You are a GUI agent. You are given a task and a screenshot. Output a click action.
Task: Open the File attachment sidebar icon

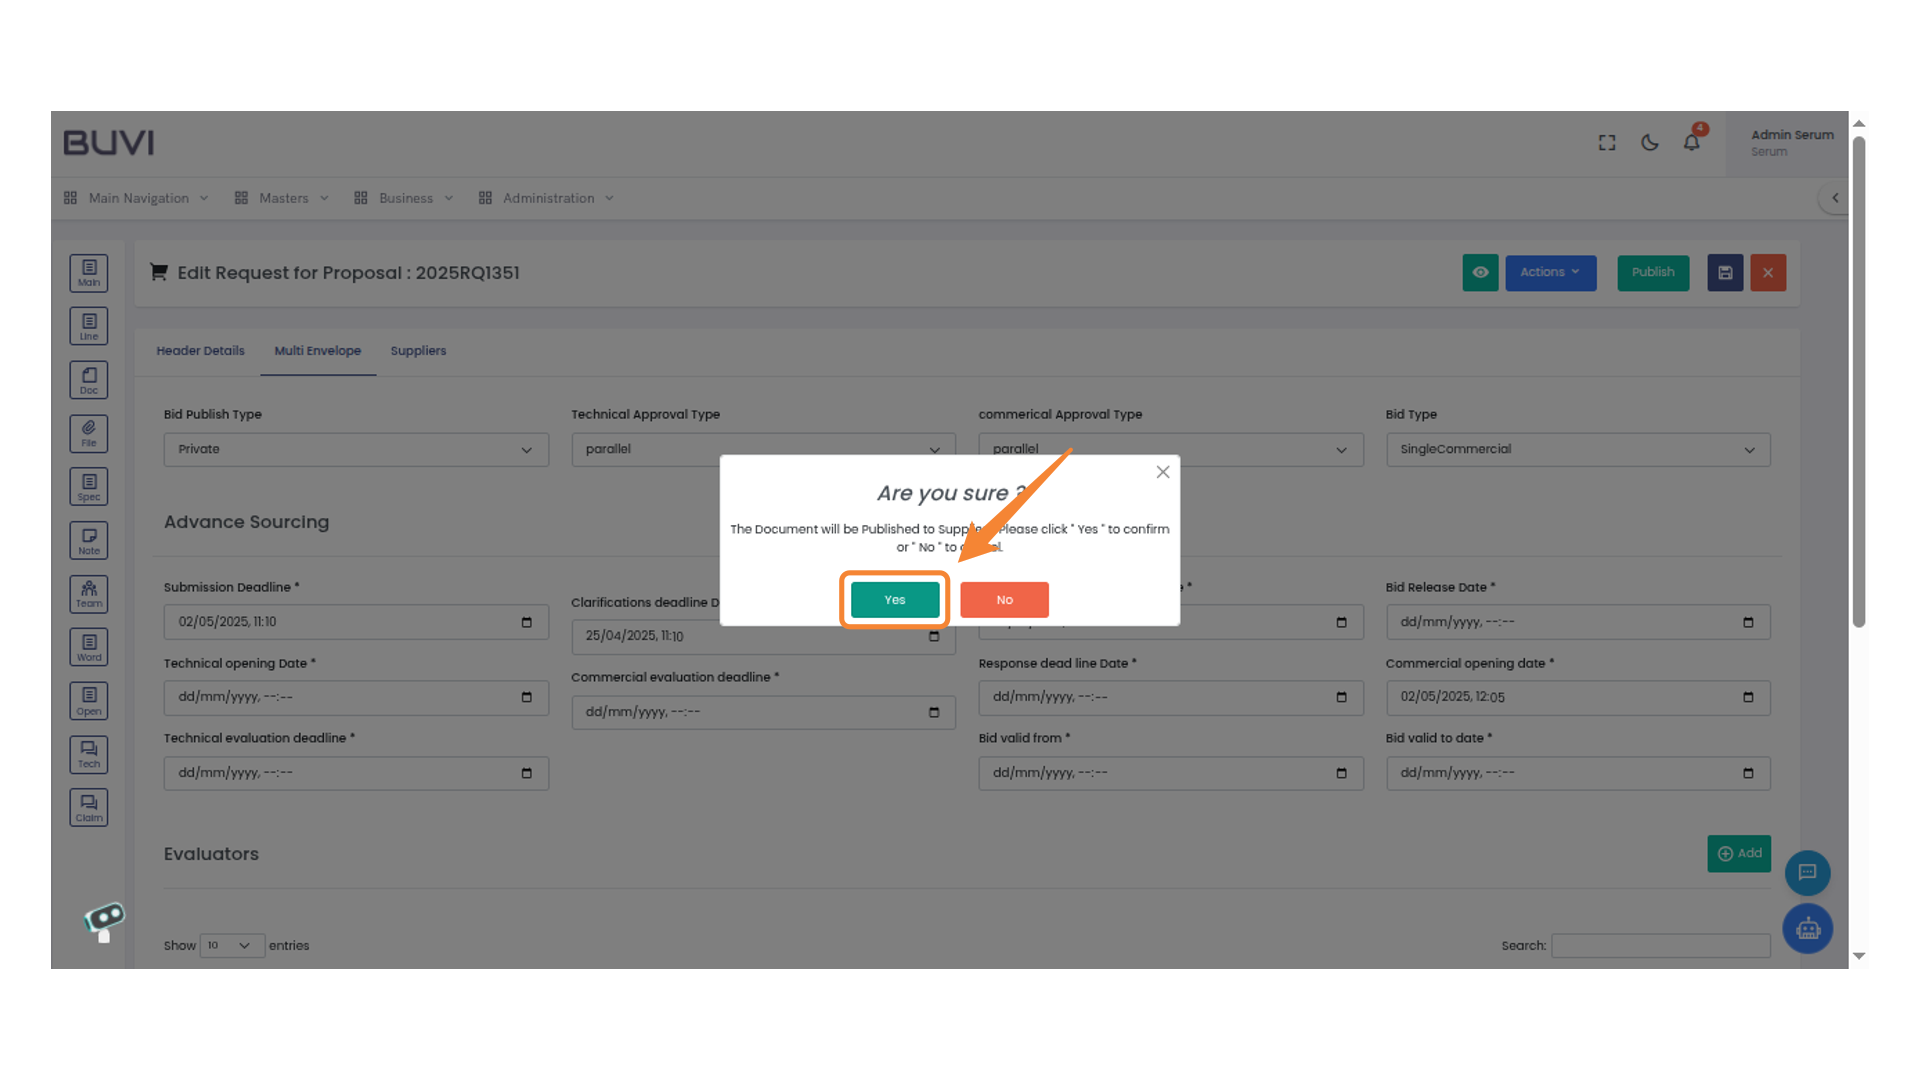(89, 433)
